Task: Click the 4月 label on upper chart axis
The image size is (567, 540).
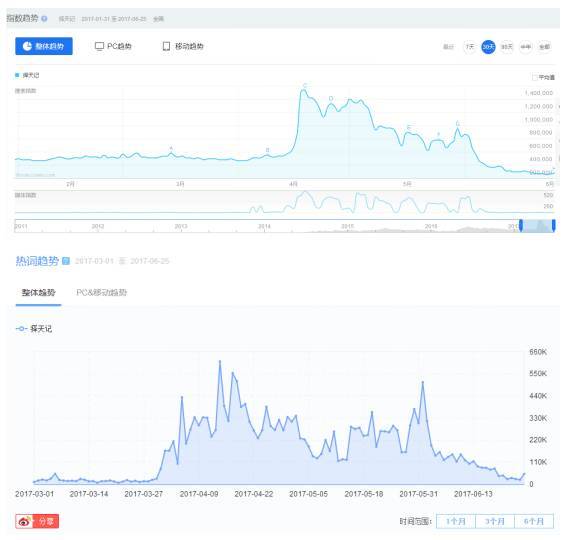Action: 293,184
